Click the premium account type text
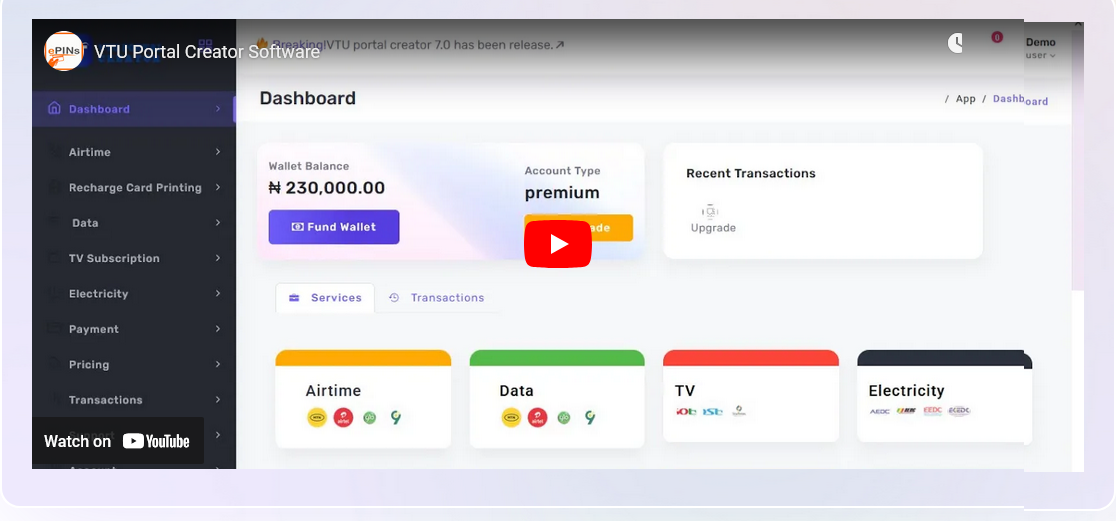The image size is (1116, 521). tap(562, 193)
